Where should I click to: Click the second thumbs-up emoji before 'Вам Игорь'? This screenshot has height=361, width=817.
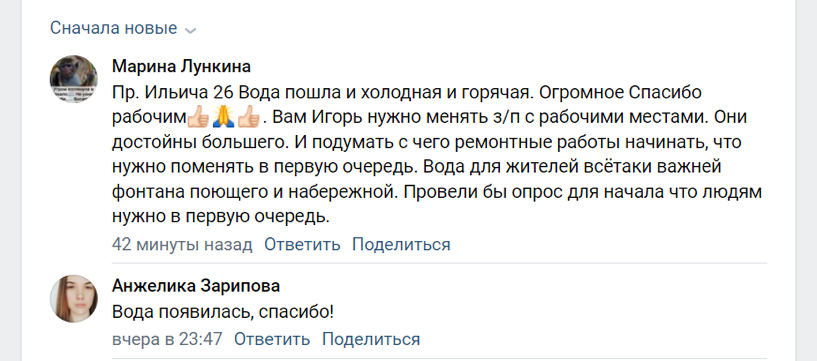(x=249, y=118)
